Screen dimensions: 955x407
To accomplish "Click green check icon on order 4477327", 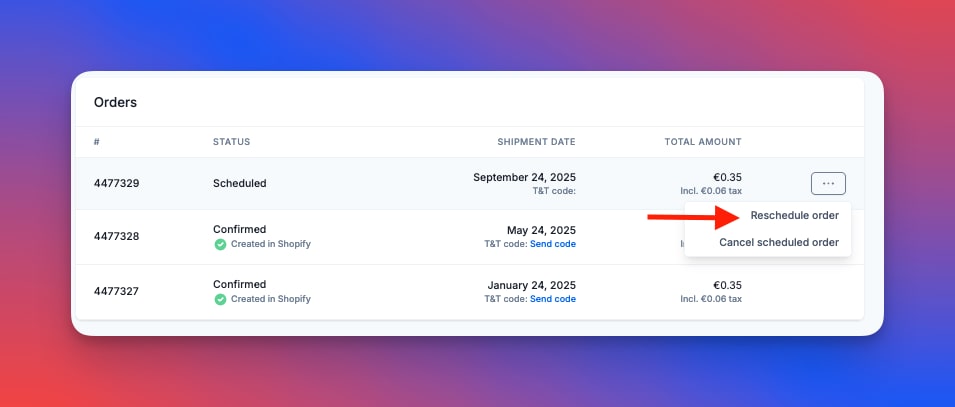I will 220,299.
